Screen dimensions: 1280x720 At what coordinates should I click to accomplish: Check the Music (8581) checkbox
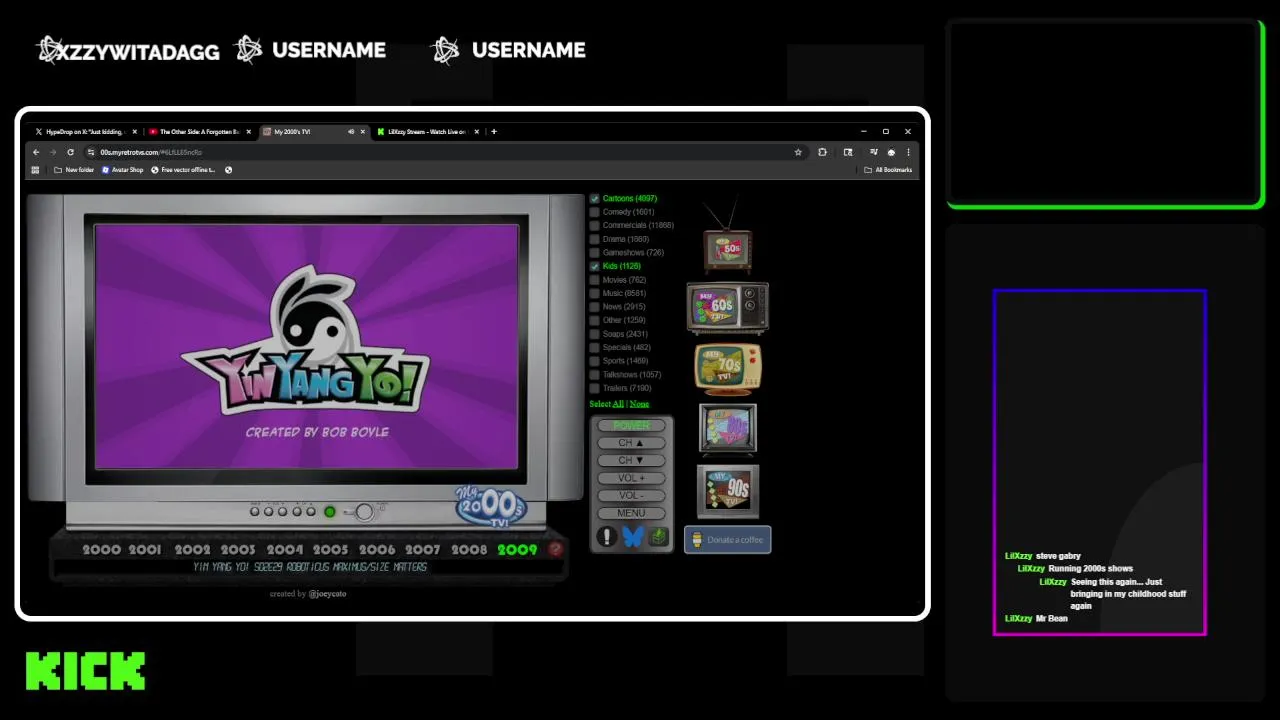(594, 293)
